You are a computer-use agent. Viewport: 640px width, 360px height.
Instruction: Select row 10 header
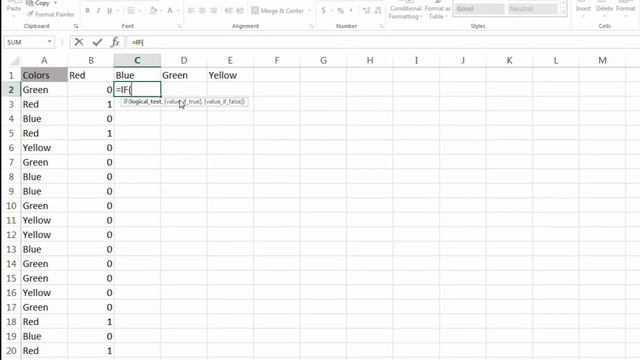(11, 206)
